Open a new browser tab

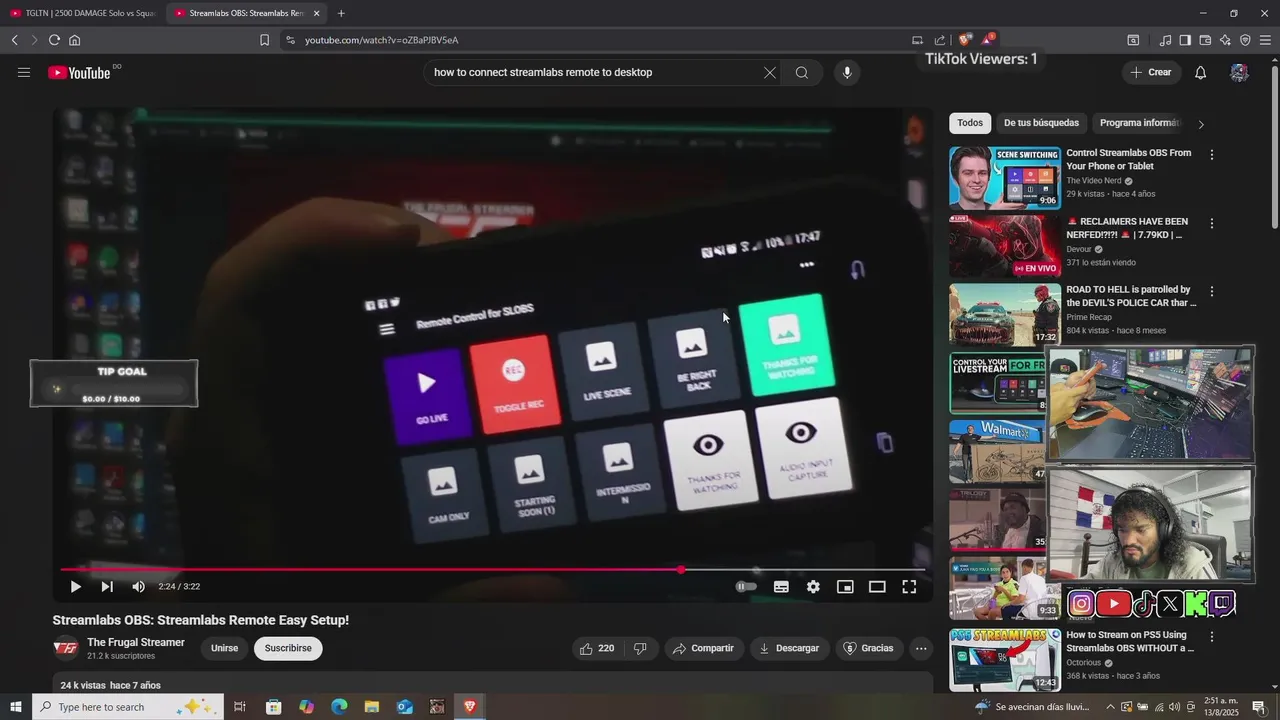[x=341, y=13]
